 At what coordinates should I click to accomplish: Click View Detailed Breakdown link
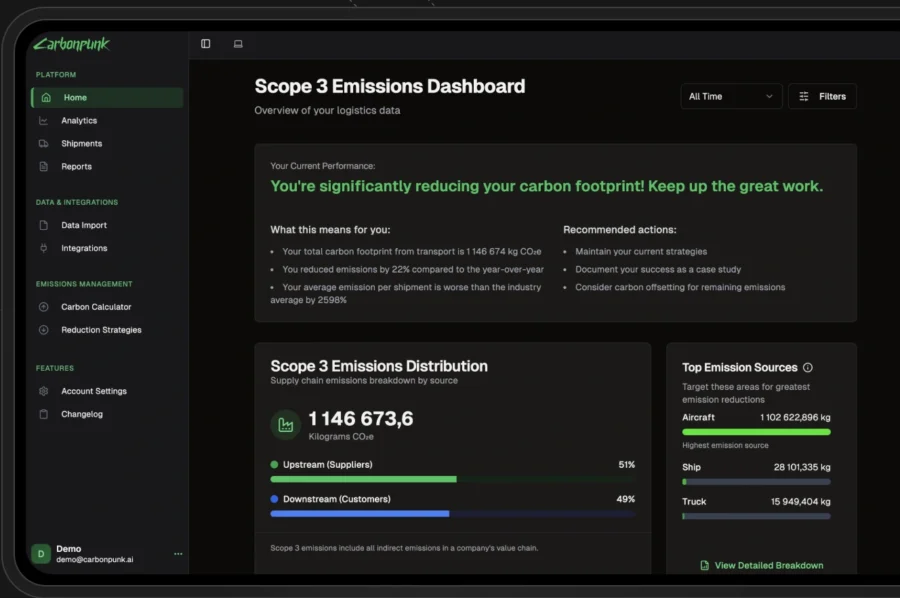tap(762, 565)
